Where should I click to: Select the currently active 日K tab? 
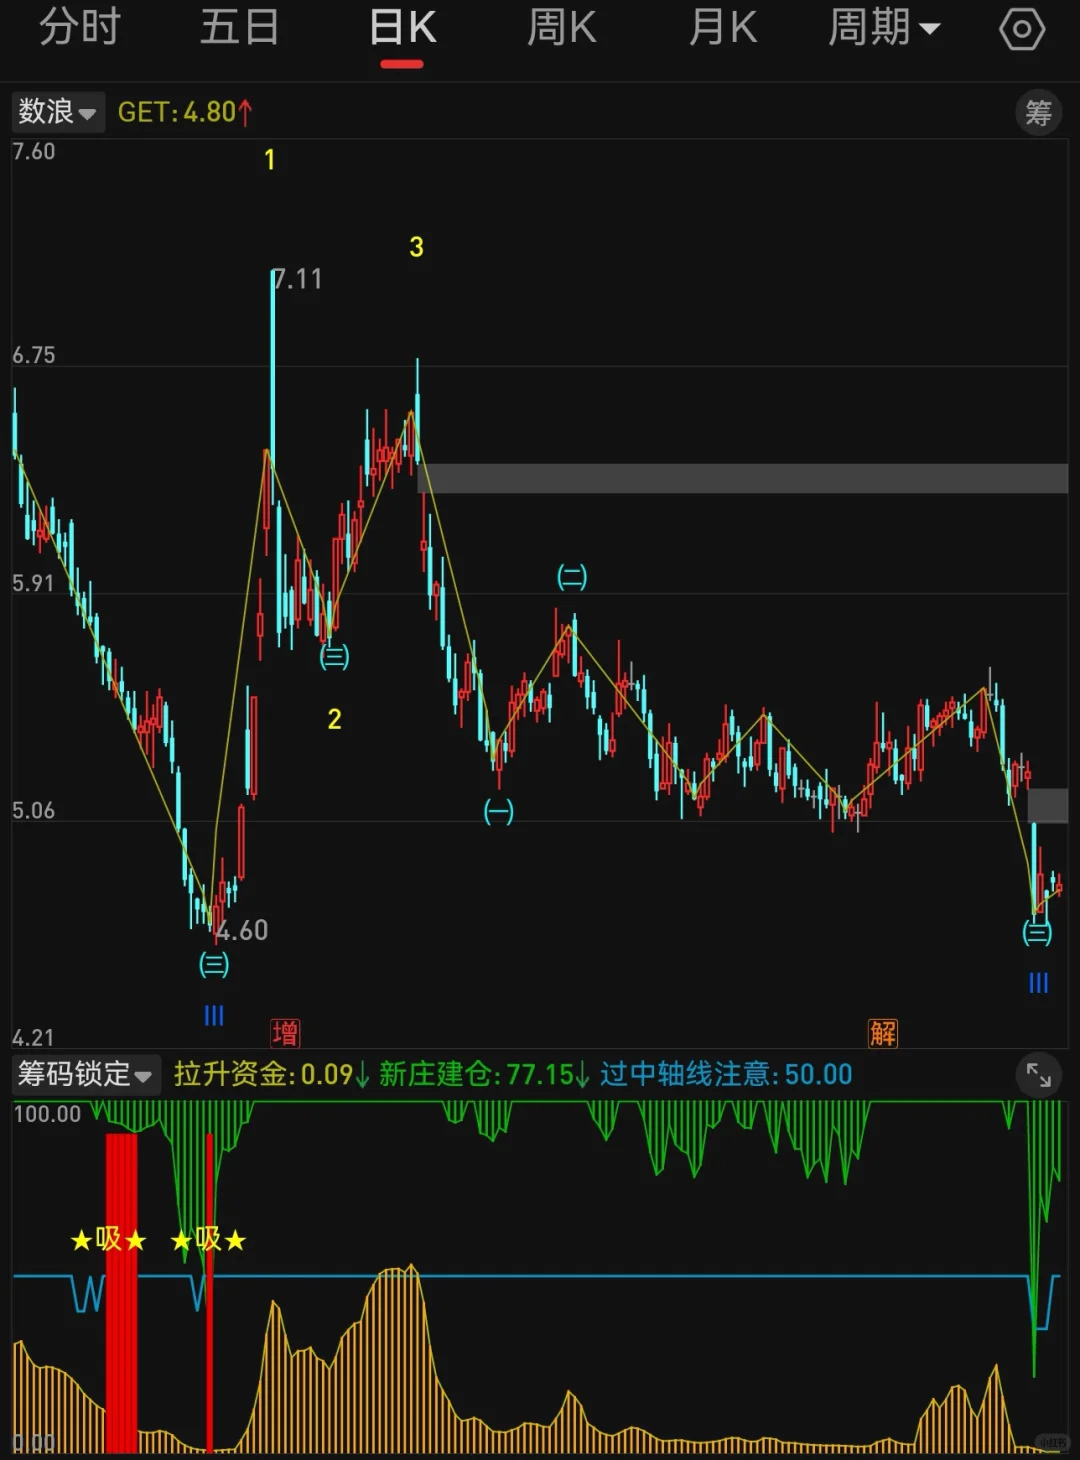pyautogui.click(x=402, y=27)
